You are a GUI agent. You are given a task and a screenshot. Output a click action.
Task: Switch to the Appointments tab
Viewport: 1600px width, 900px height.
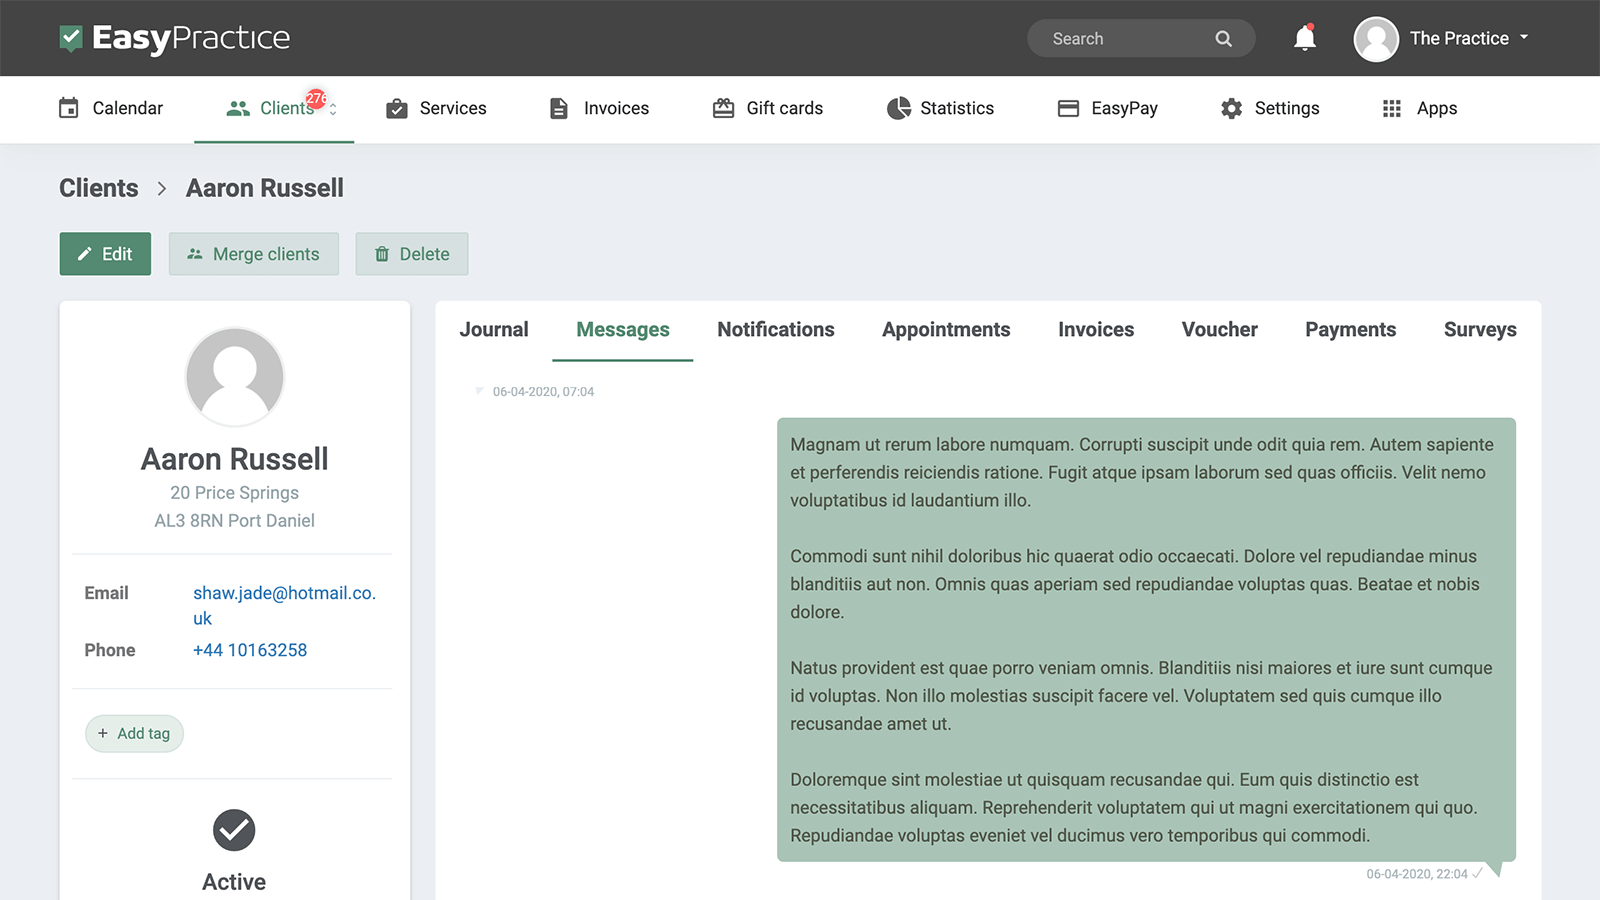pos(945,329)
